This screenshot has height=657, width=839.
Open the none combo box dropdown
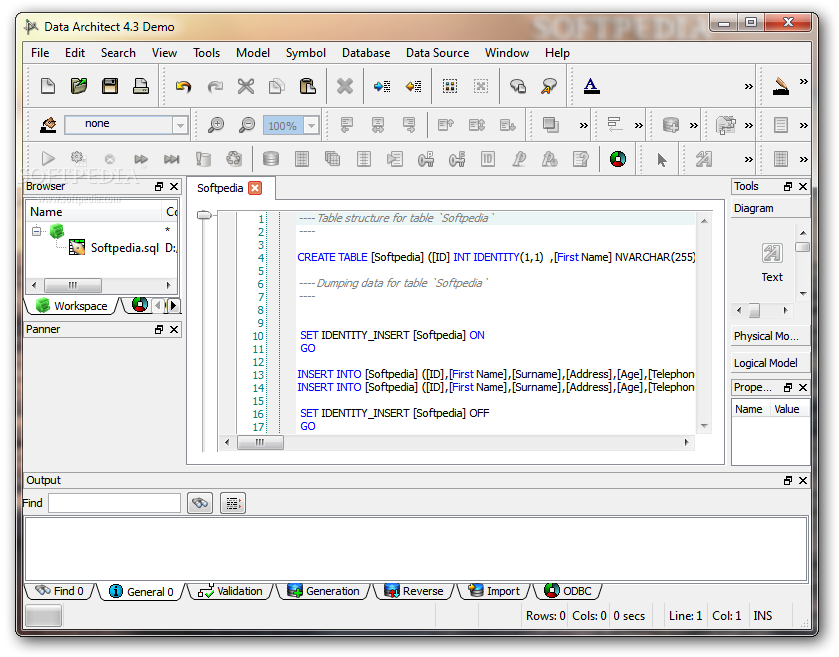click(180, 125)
